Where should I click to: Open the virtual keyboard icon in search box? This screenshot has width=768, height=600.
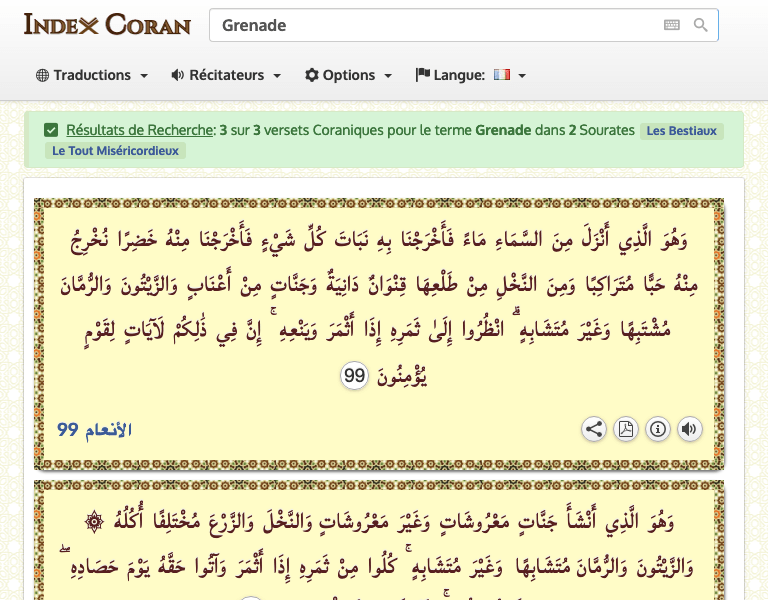coord(671,25)
